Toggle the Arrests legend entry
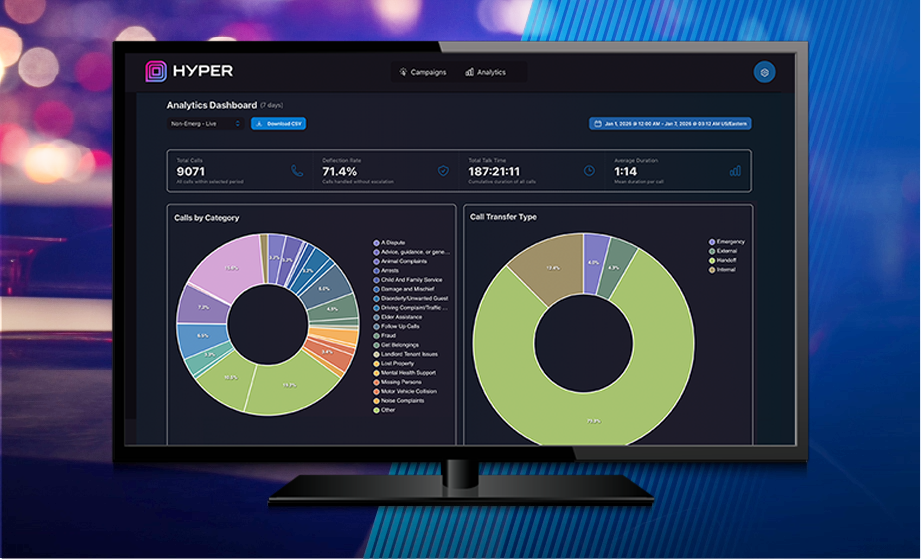Viewport: 921px width, 559px height. tap(386, 271)
